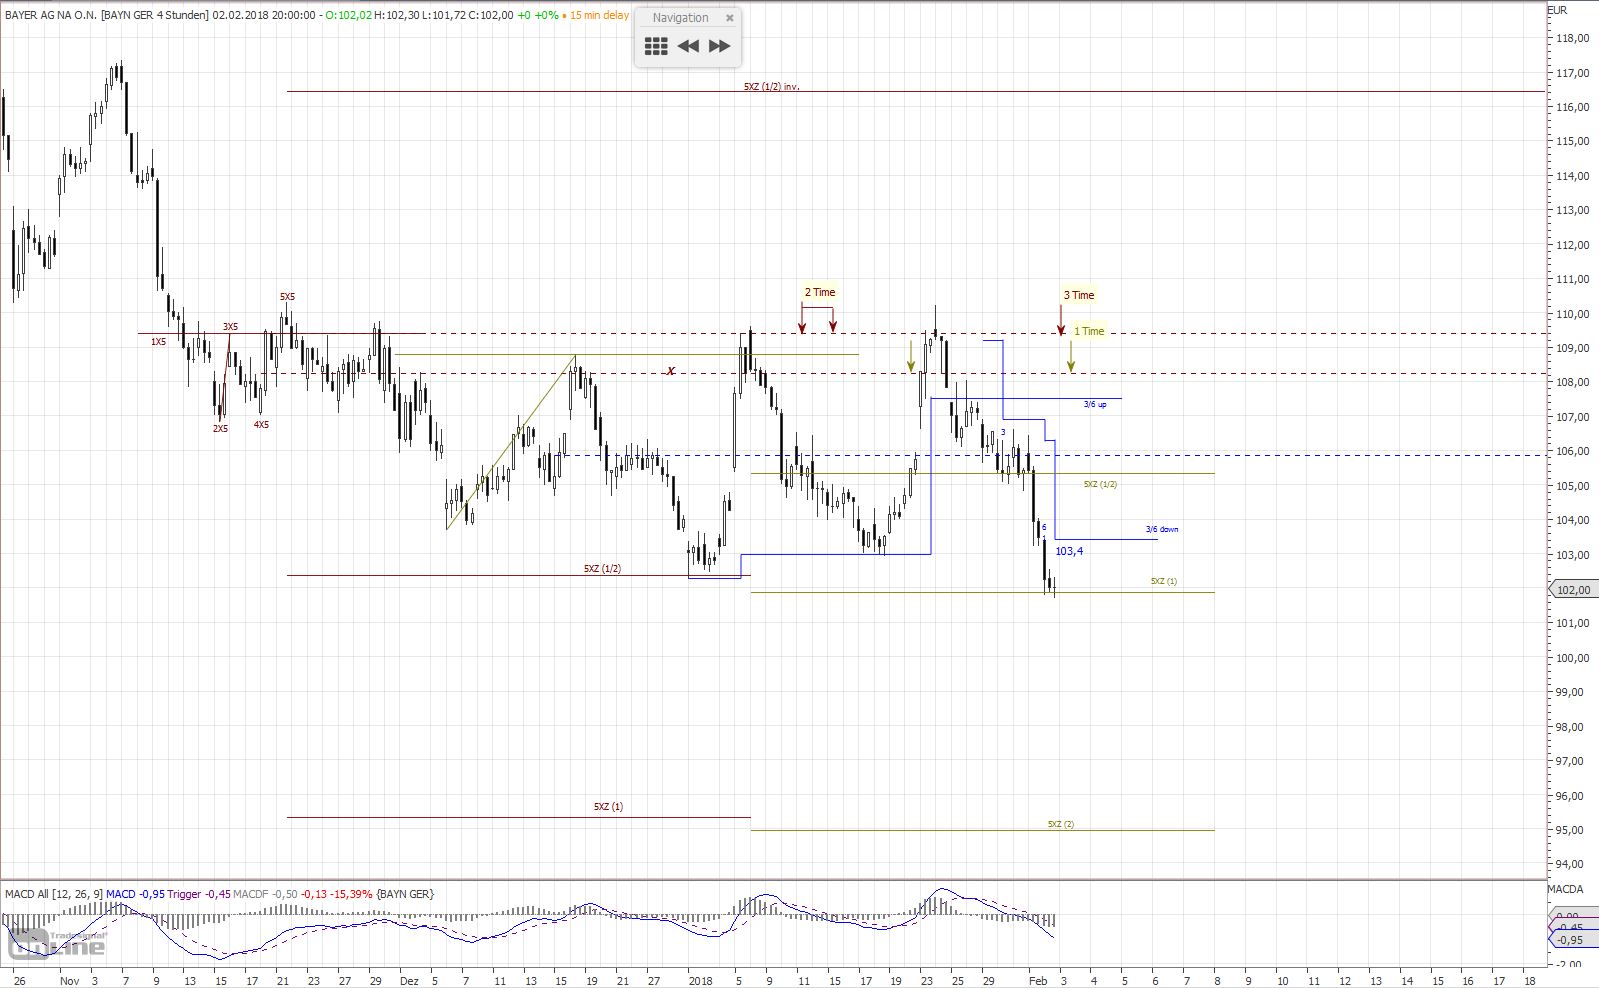The height and width of the screenshot is (988, 1599).
Task: Click the '5X5' wave label
Action: click(x=287, y=297)
